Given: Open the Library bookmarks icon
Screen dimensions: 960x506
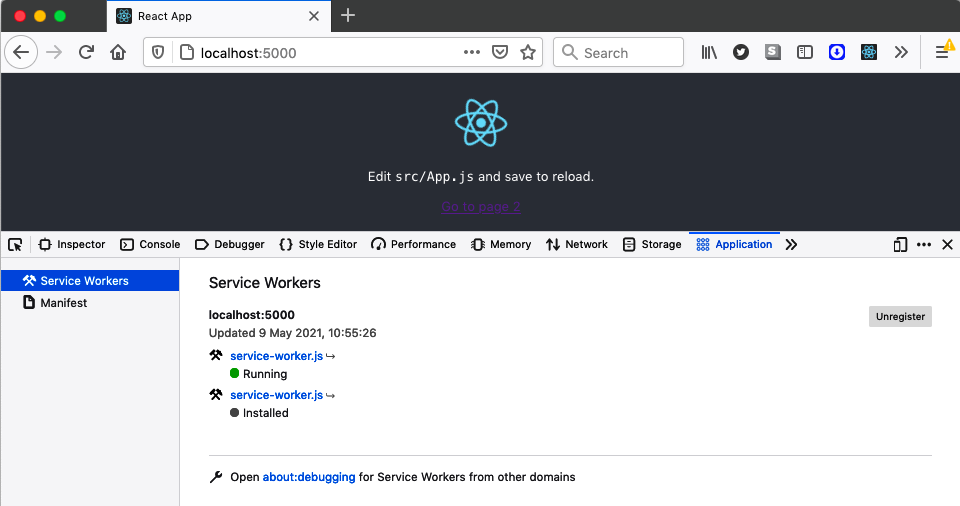Looking at the screenshot, I should point(709,53).
